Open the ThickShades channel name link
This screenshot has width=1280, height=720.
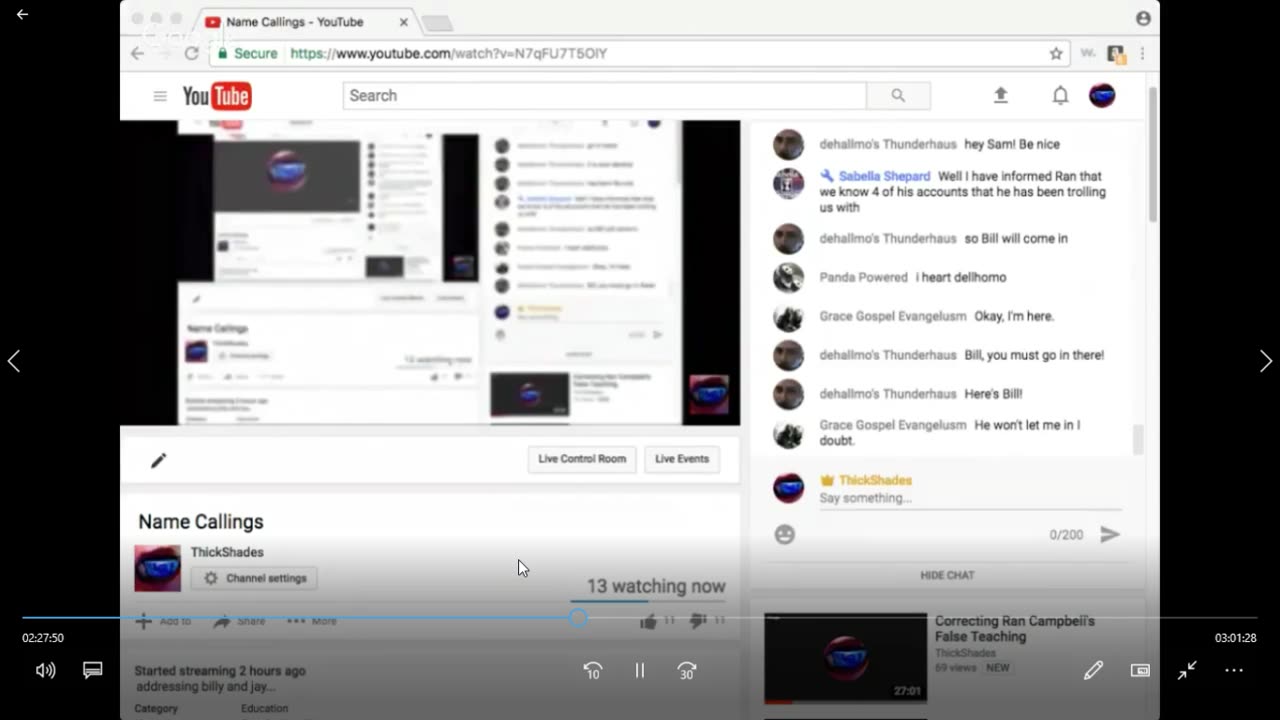pos(227,552)
